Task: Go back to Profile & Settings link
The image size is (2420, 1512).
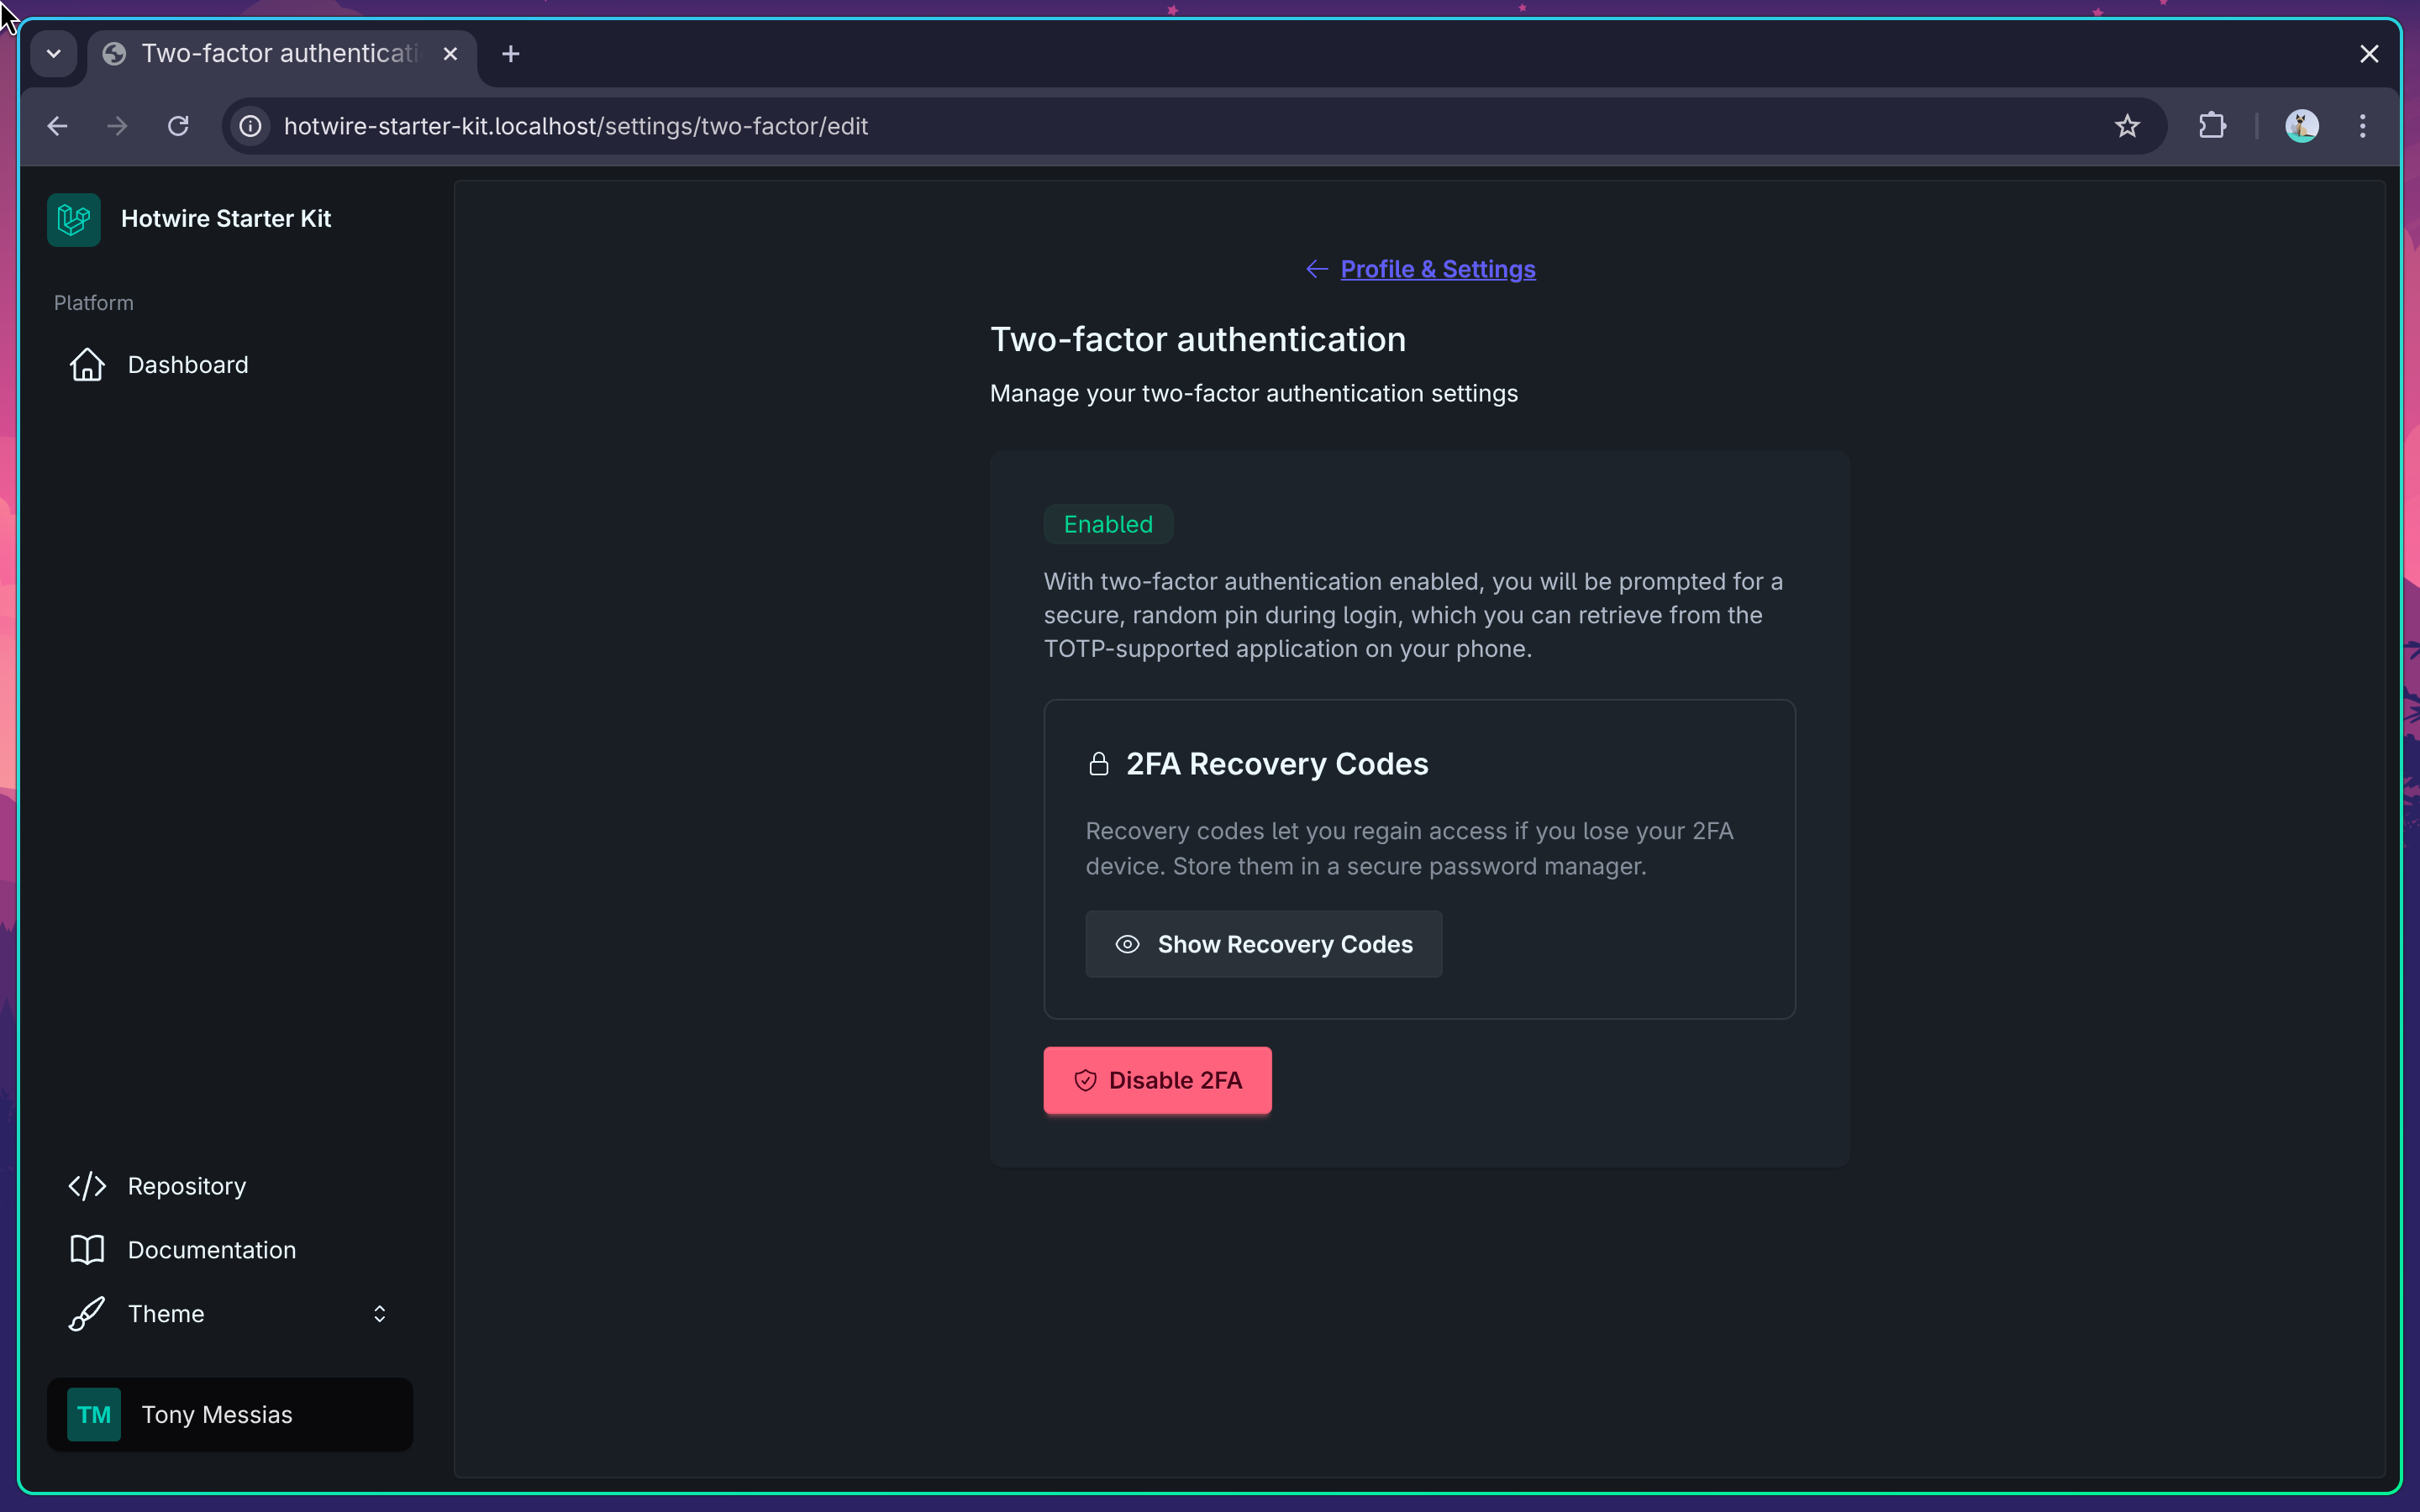Action: pos(1437,269)
